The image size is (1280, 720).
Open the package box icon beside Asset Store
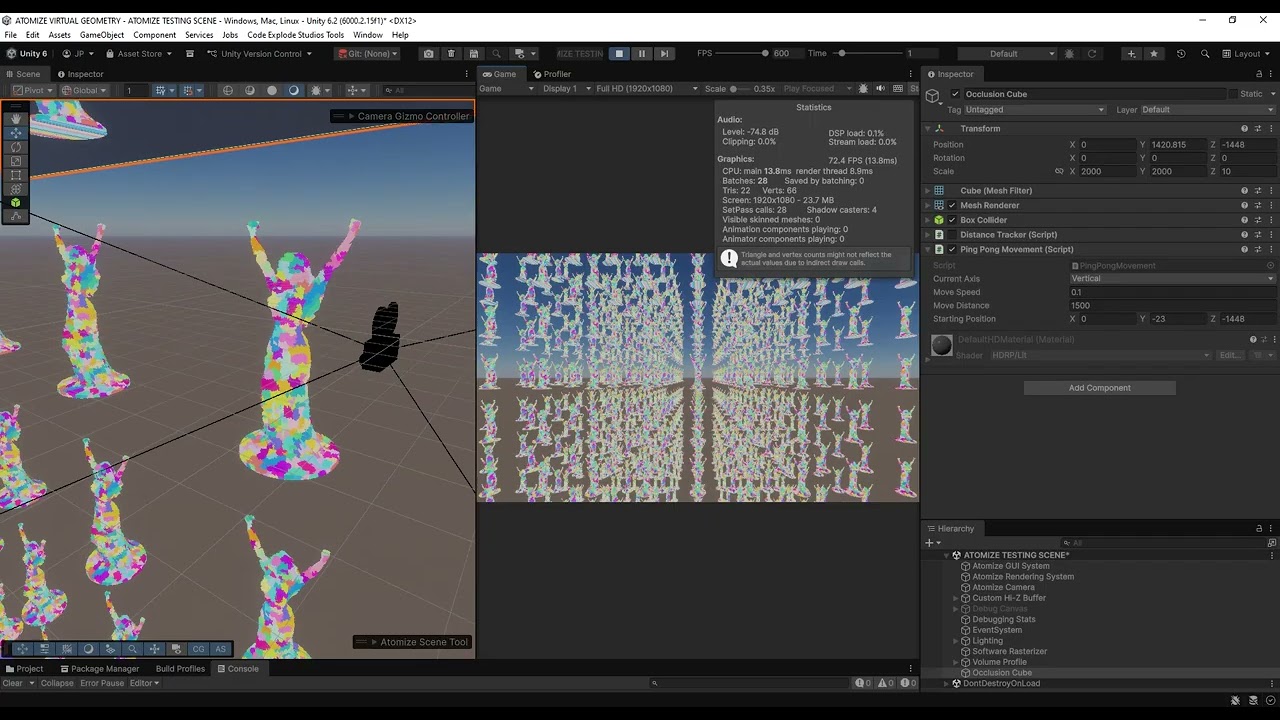pyautogui.click(x=189, y=54)
